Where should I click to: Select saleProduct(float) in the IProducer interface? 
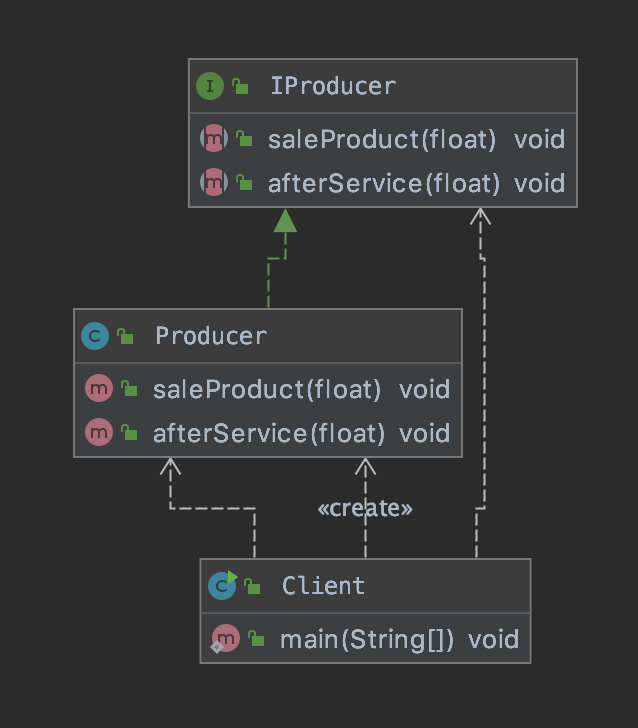(x=382, y=139)
